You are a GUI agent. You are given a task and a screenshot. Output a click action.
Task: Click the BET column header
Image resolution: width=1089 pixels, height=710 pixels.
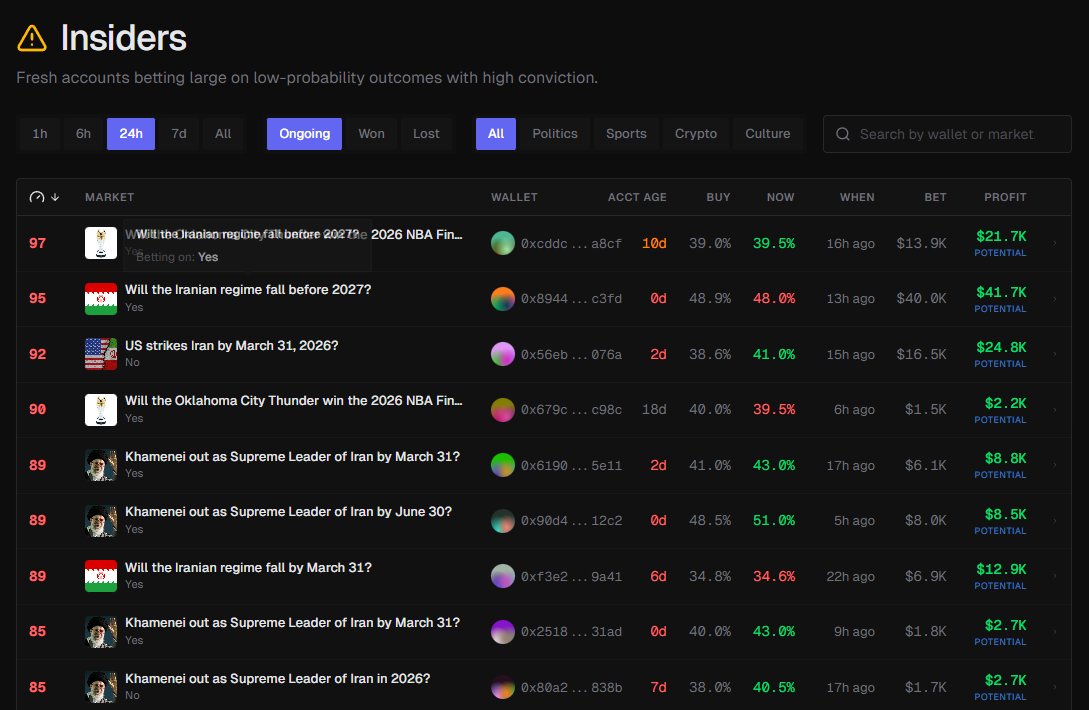(x=935, y=197)
